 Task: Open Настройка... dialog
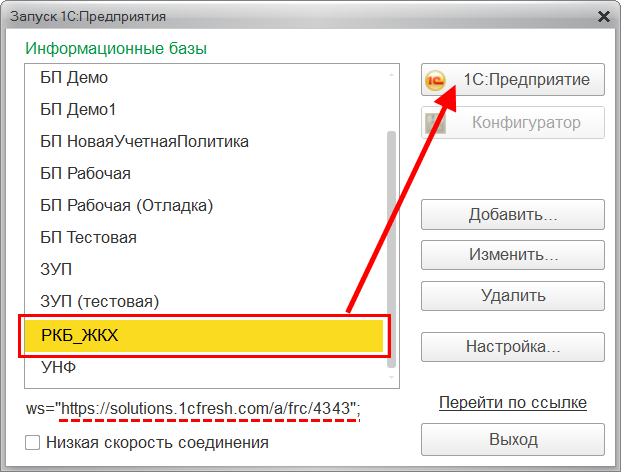513,347
